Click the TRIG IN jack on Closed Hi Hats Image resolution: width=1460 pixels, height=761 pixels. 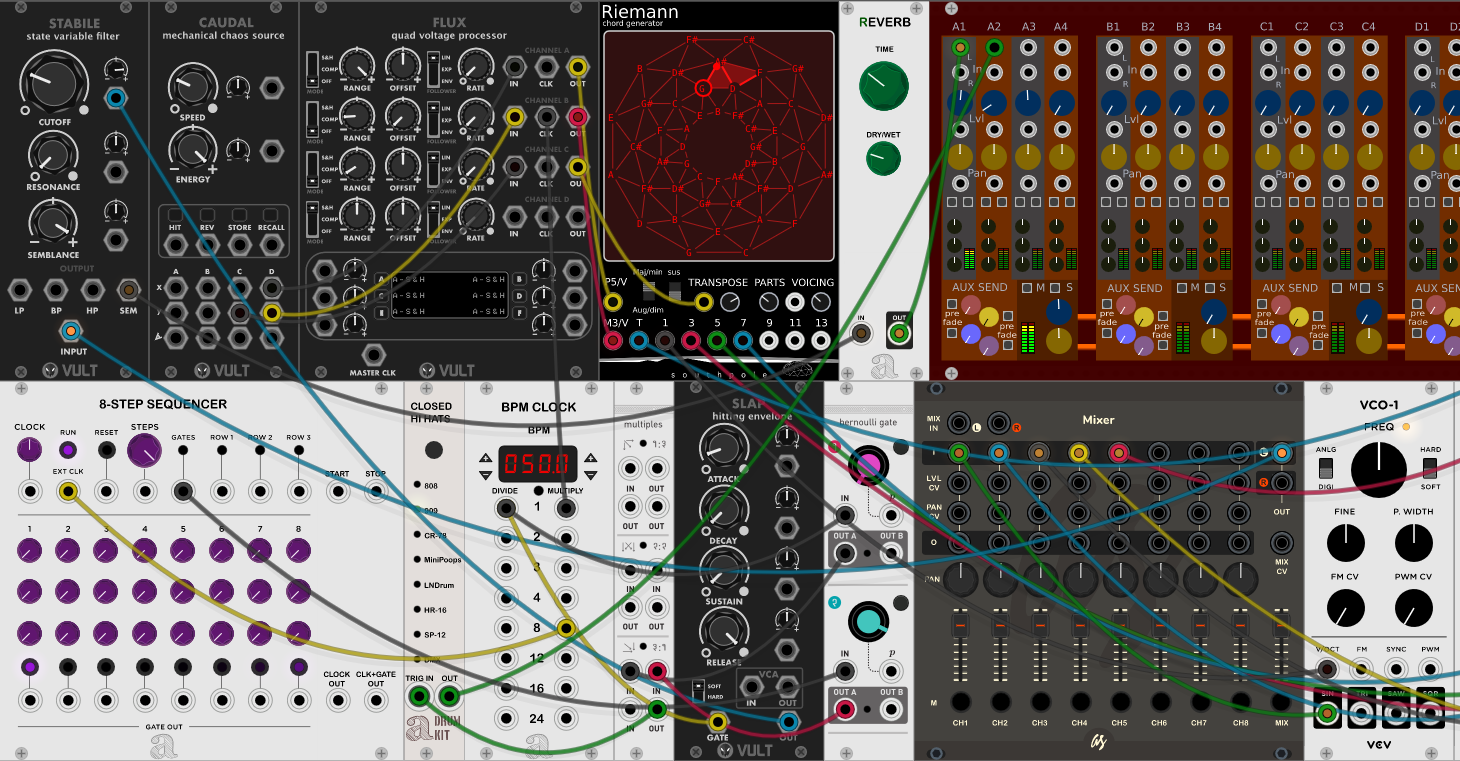pyautogui.click(x=420, y=697)
